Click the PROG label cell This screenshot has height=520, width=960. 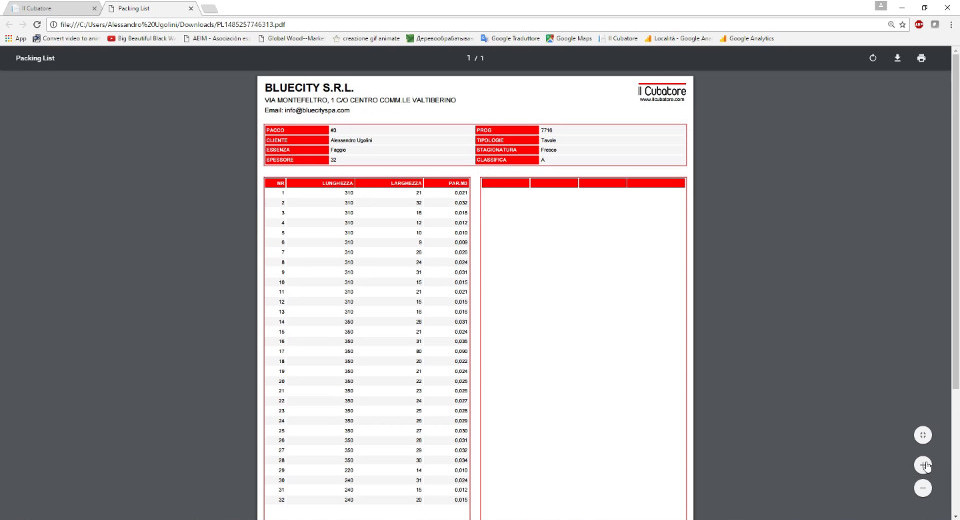507,130
